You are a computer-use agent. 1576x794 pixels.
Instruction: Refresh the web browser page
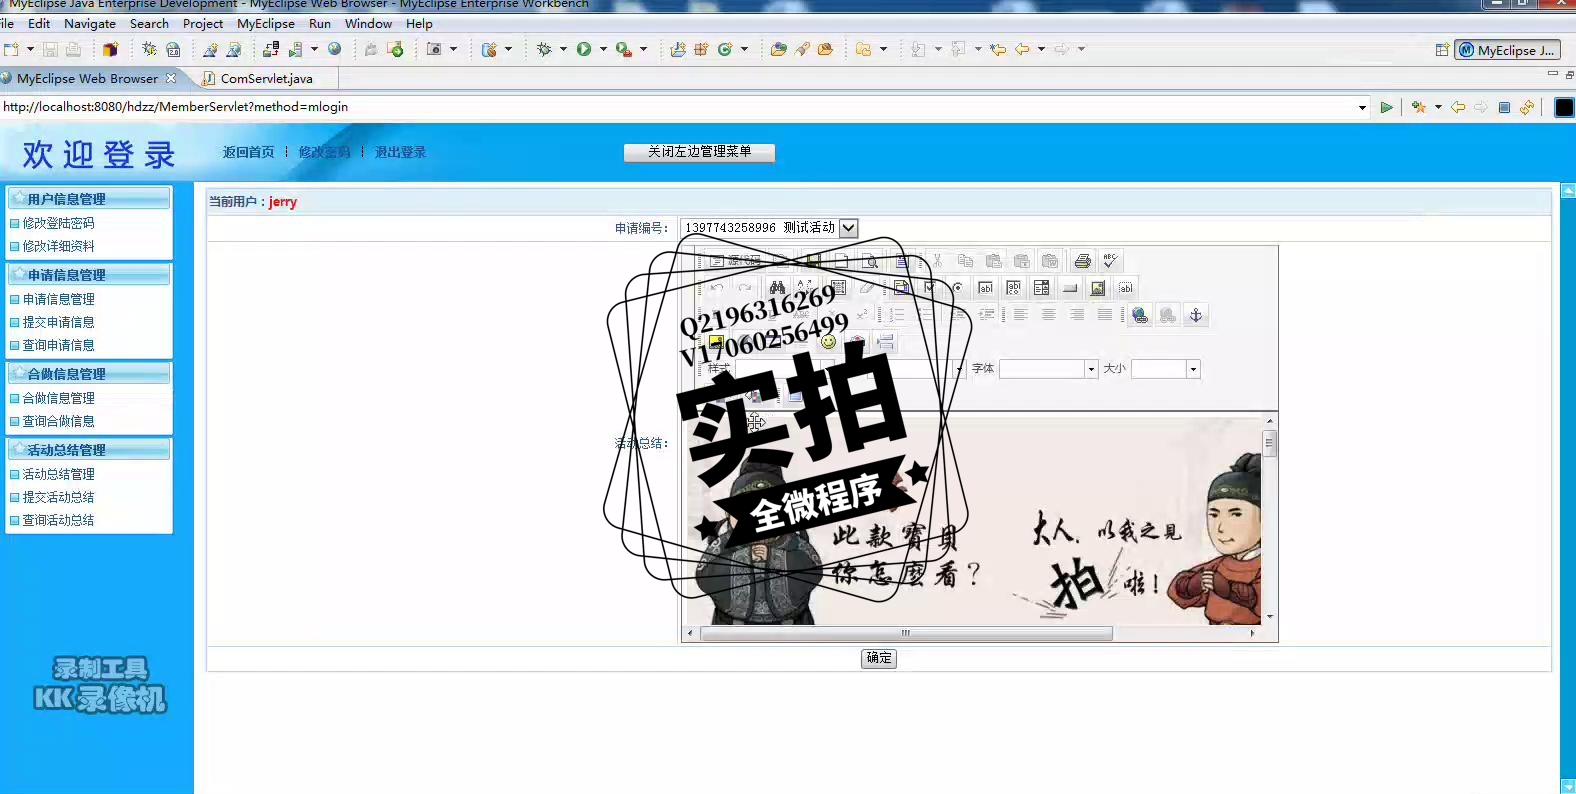coord(1527,107)
